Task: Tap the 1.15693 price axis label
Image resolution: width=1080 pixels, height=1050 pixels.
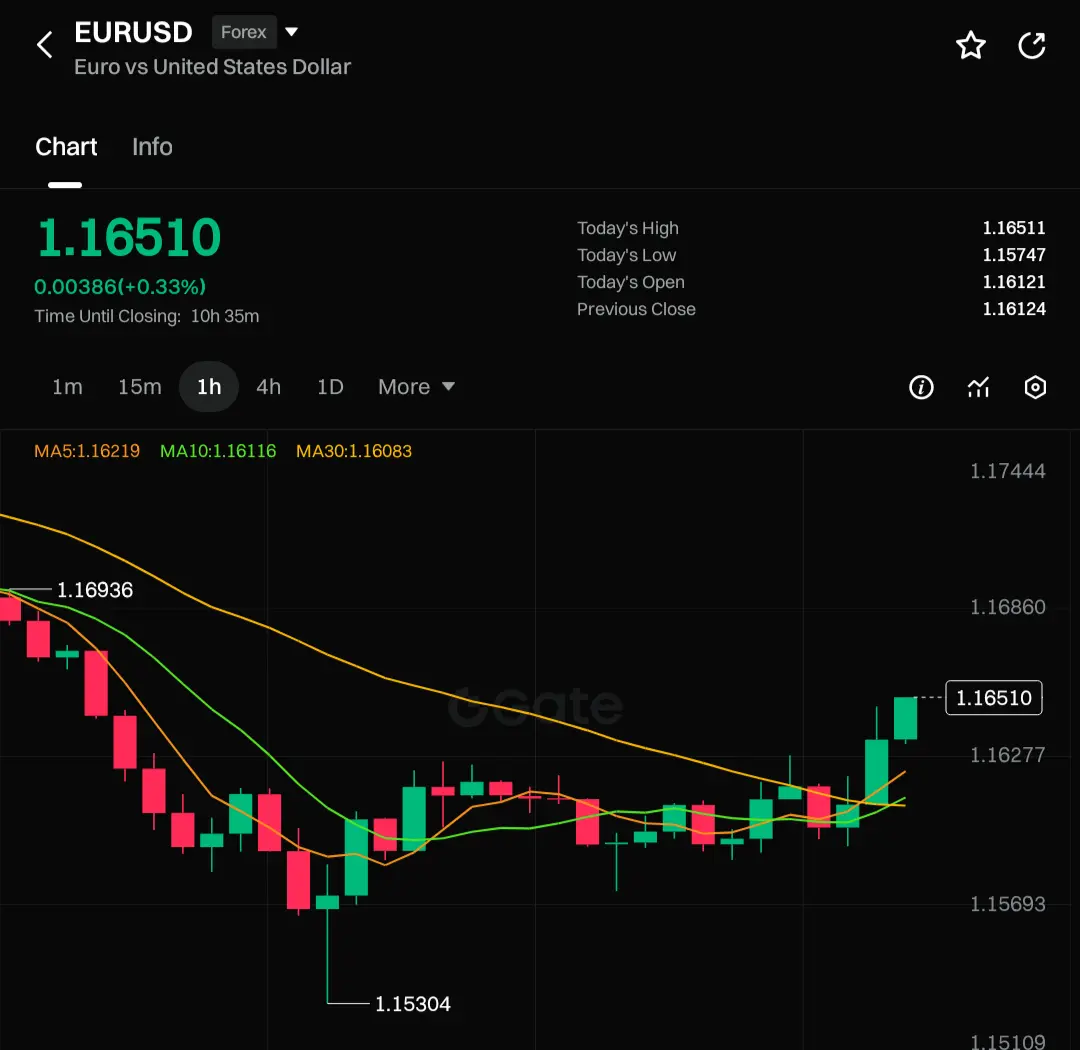Action: pyautogui.click(x=1008, y=904)
